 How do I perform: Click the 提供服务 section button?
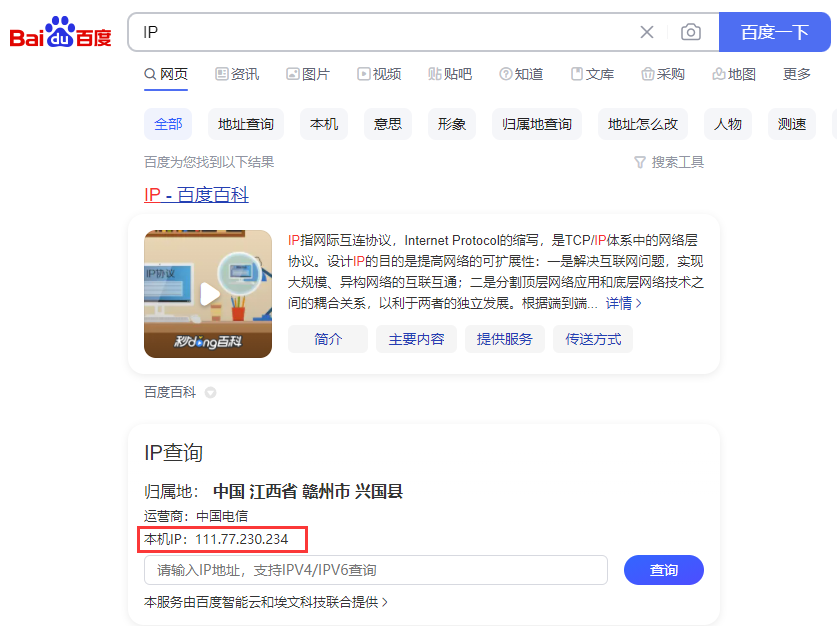pyautogui.click(x=504, y=339)
